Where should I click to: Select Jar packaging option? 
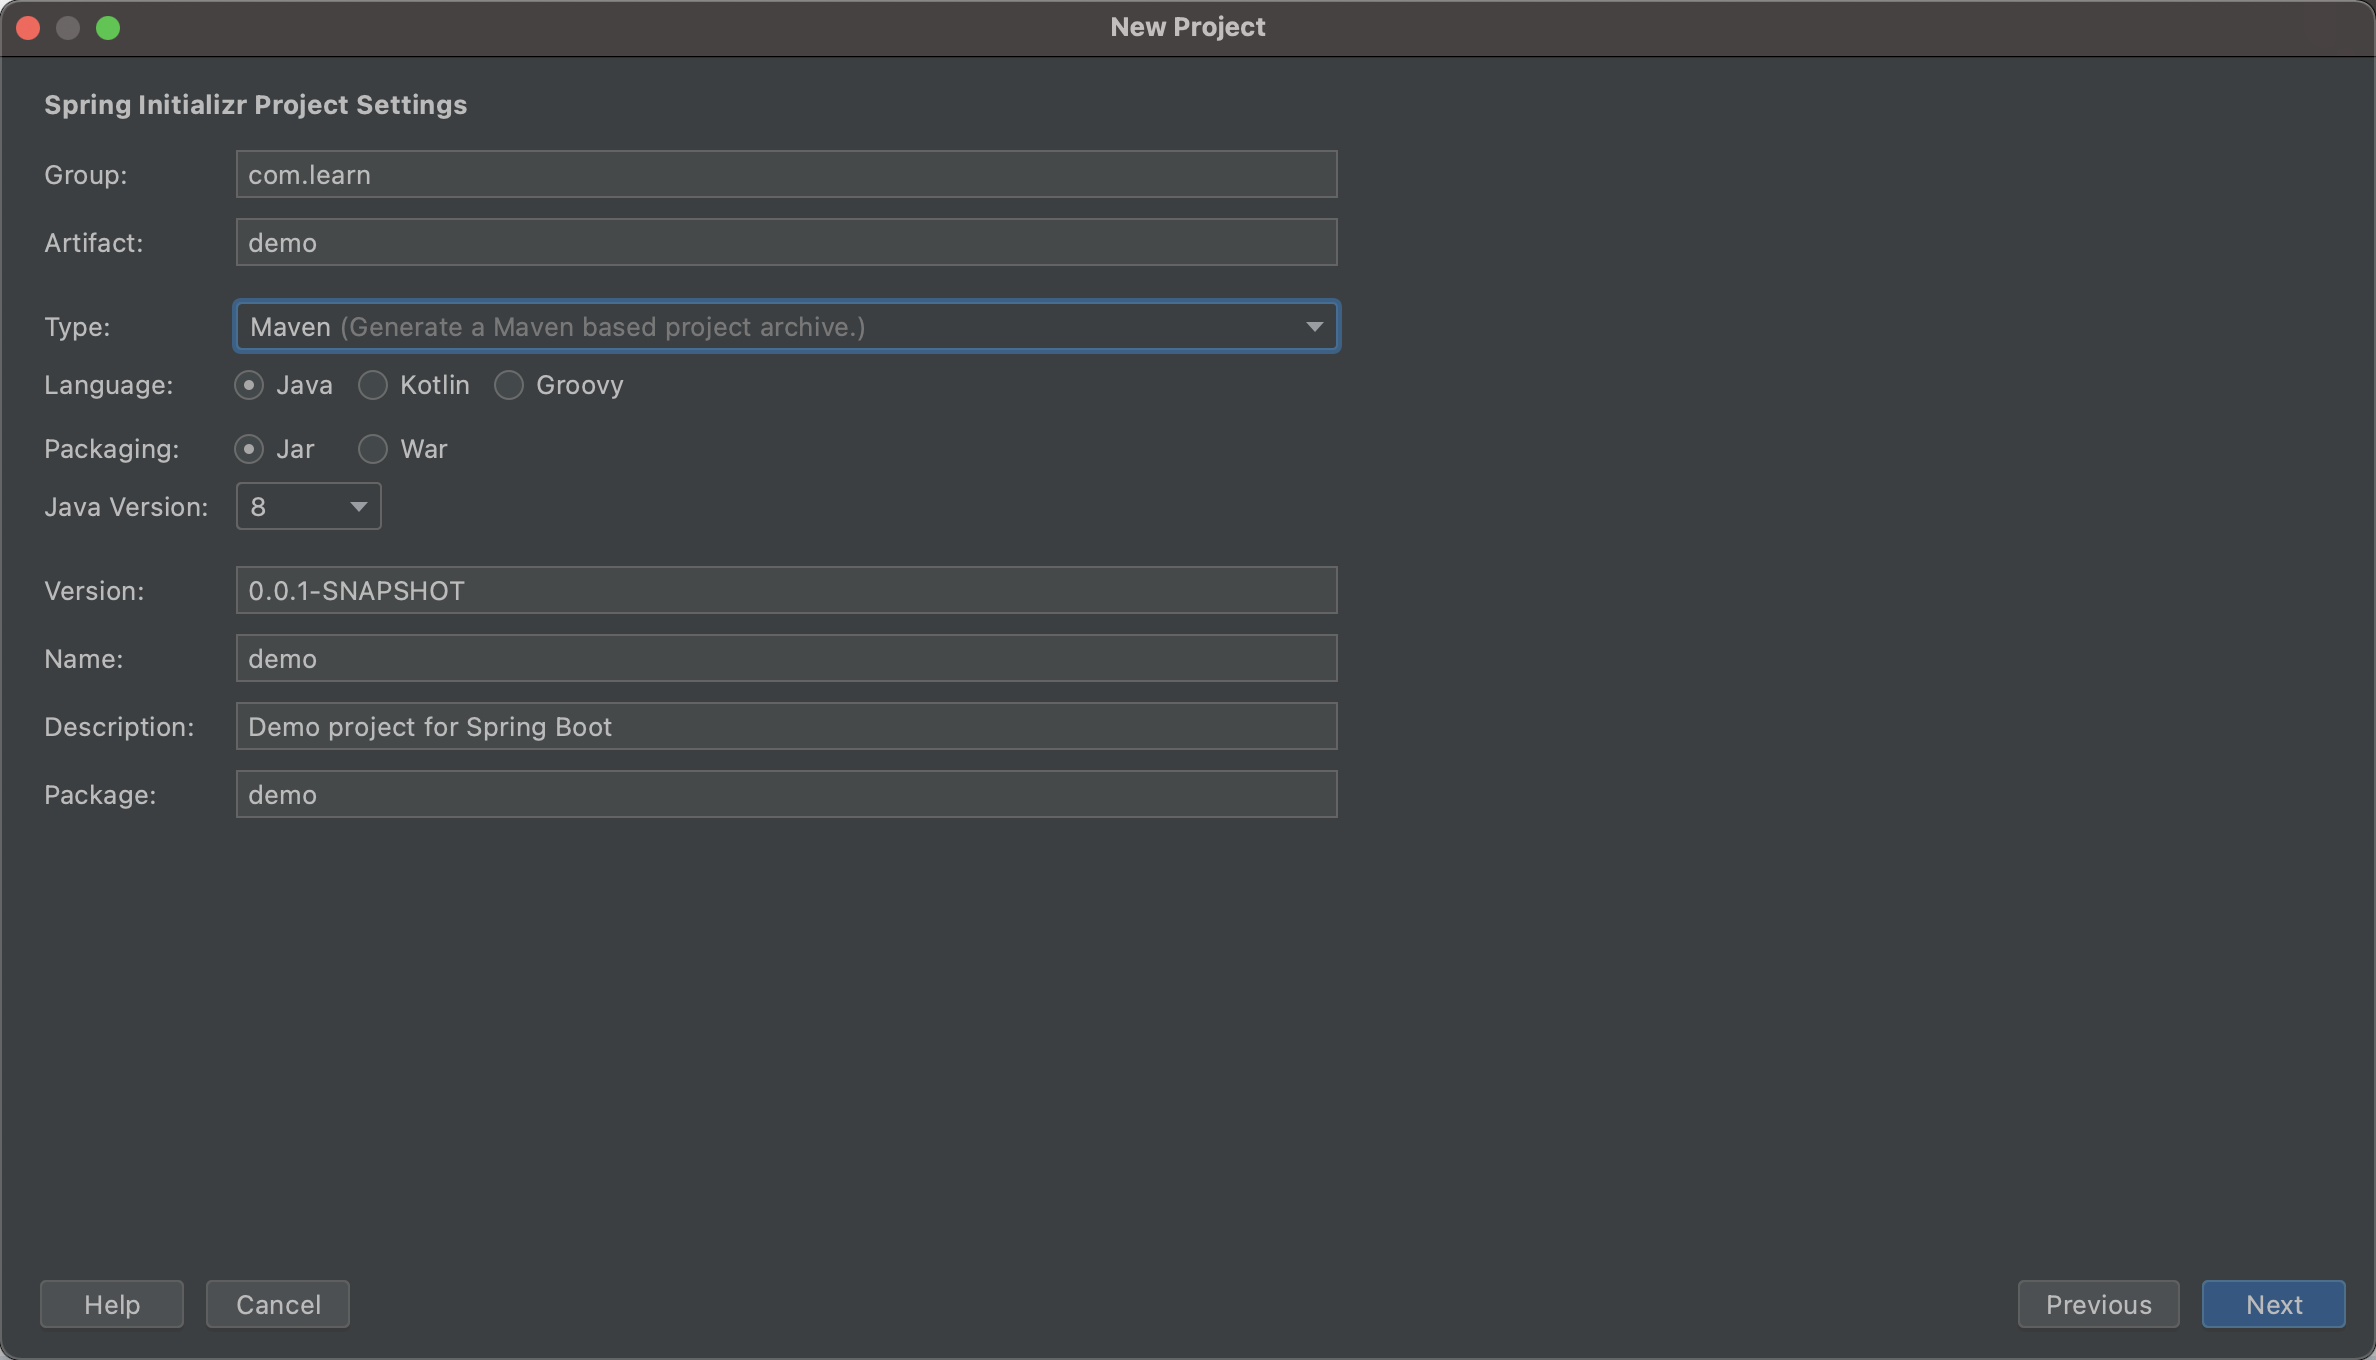click(249, 449)
